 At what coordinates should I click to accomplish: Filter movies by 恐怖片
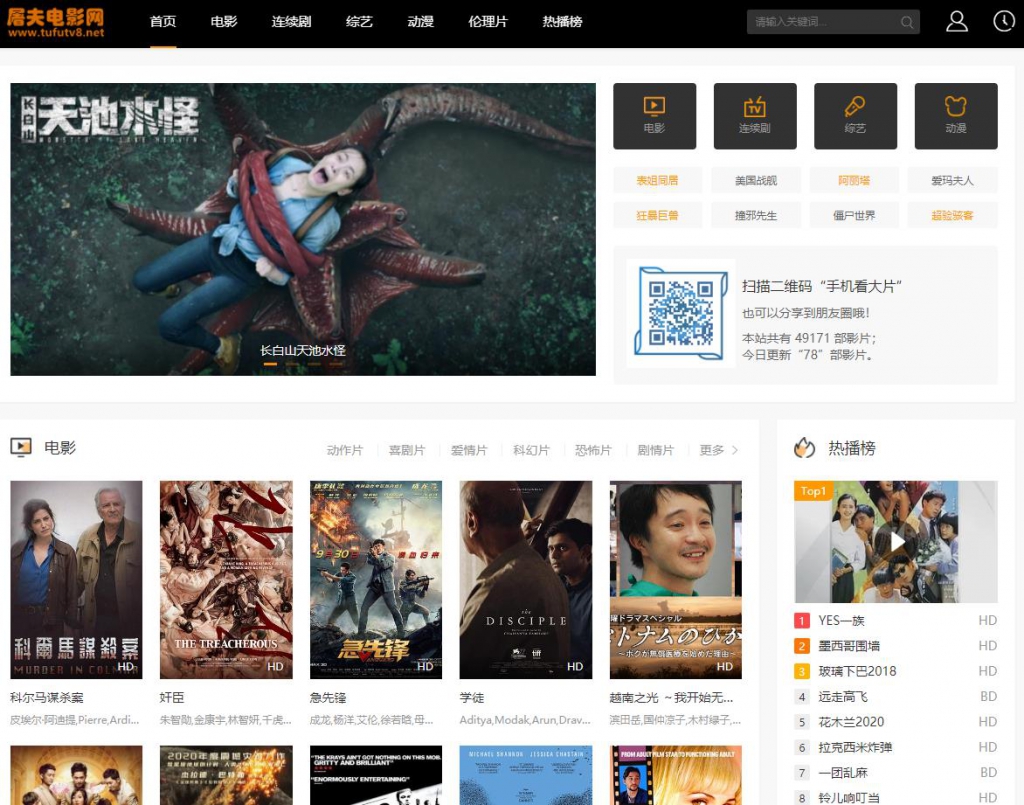(593, 450)
